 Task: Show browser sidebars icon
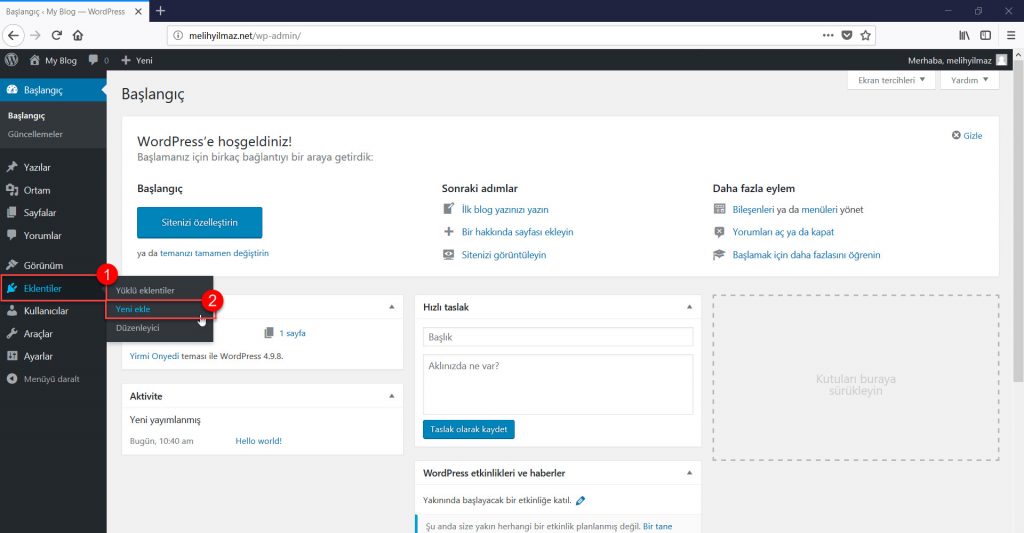point(985,35)
